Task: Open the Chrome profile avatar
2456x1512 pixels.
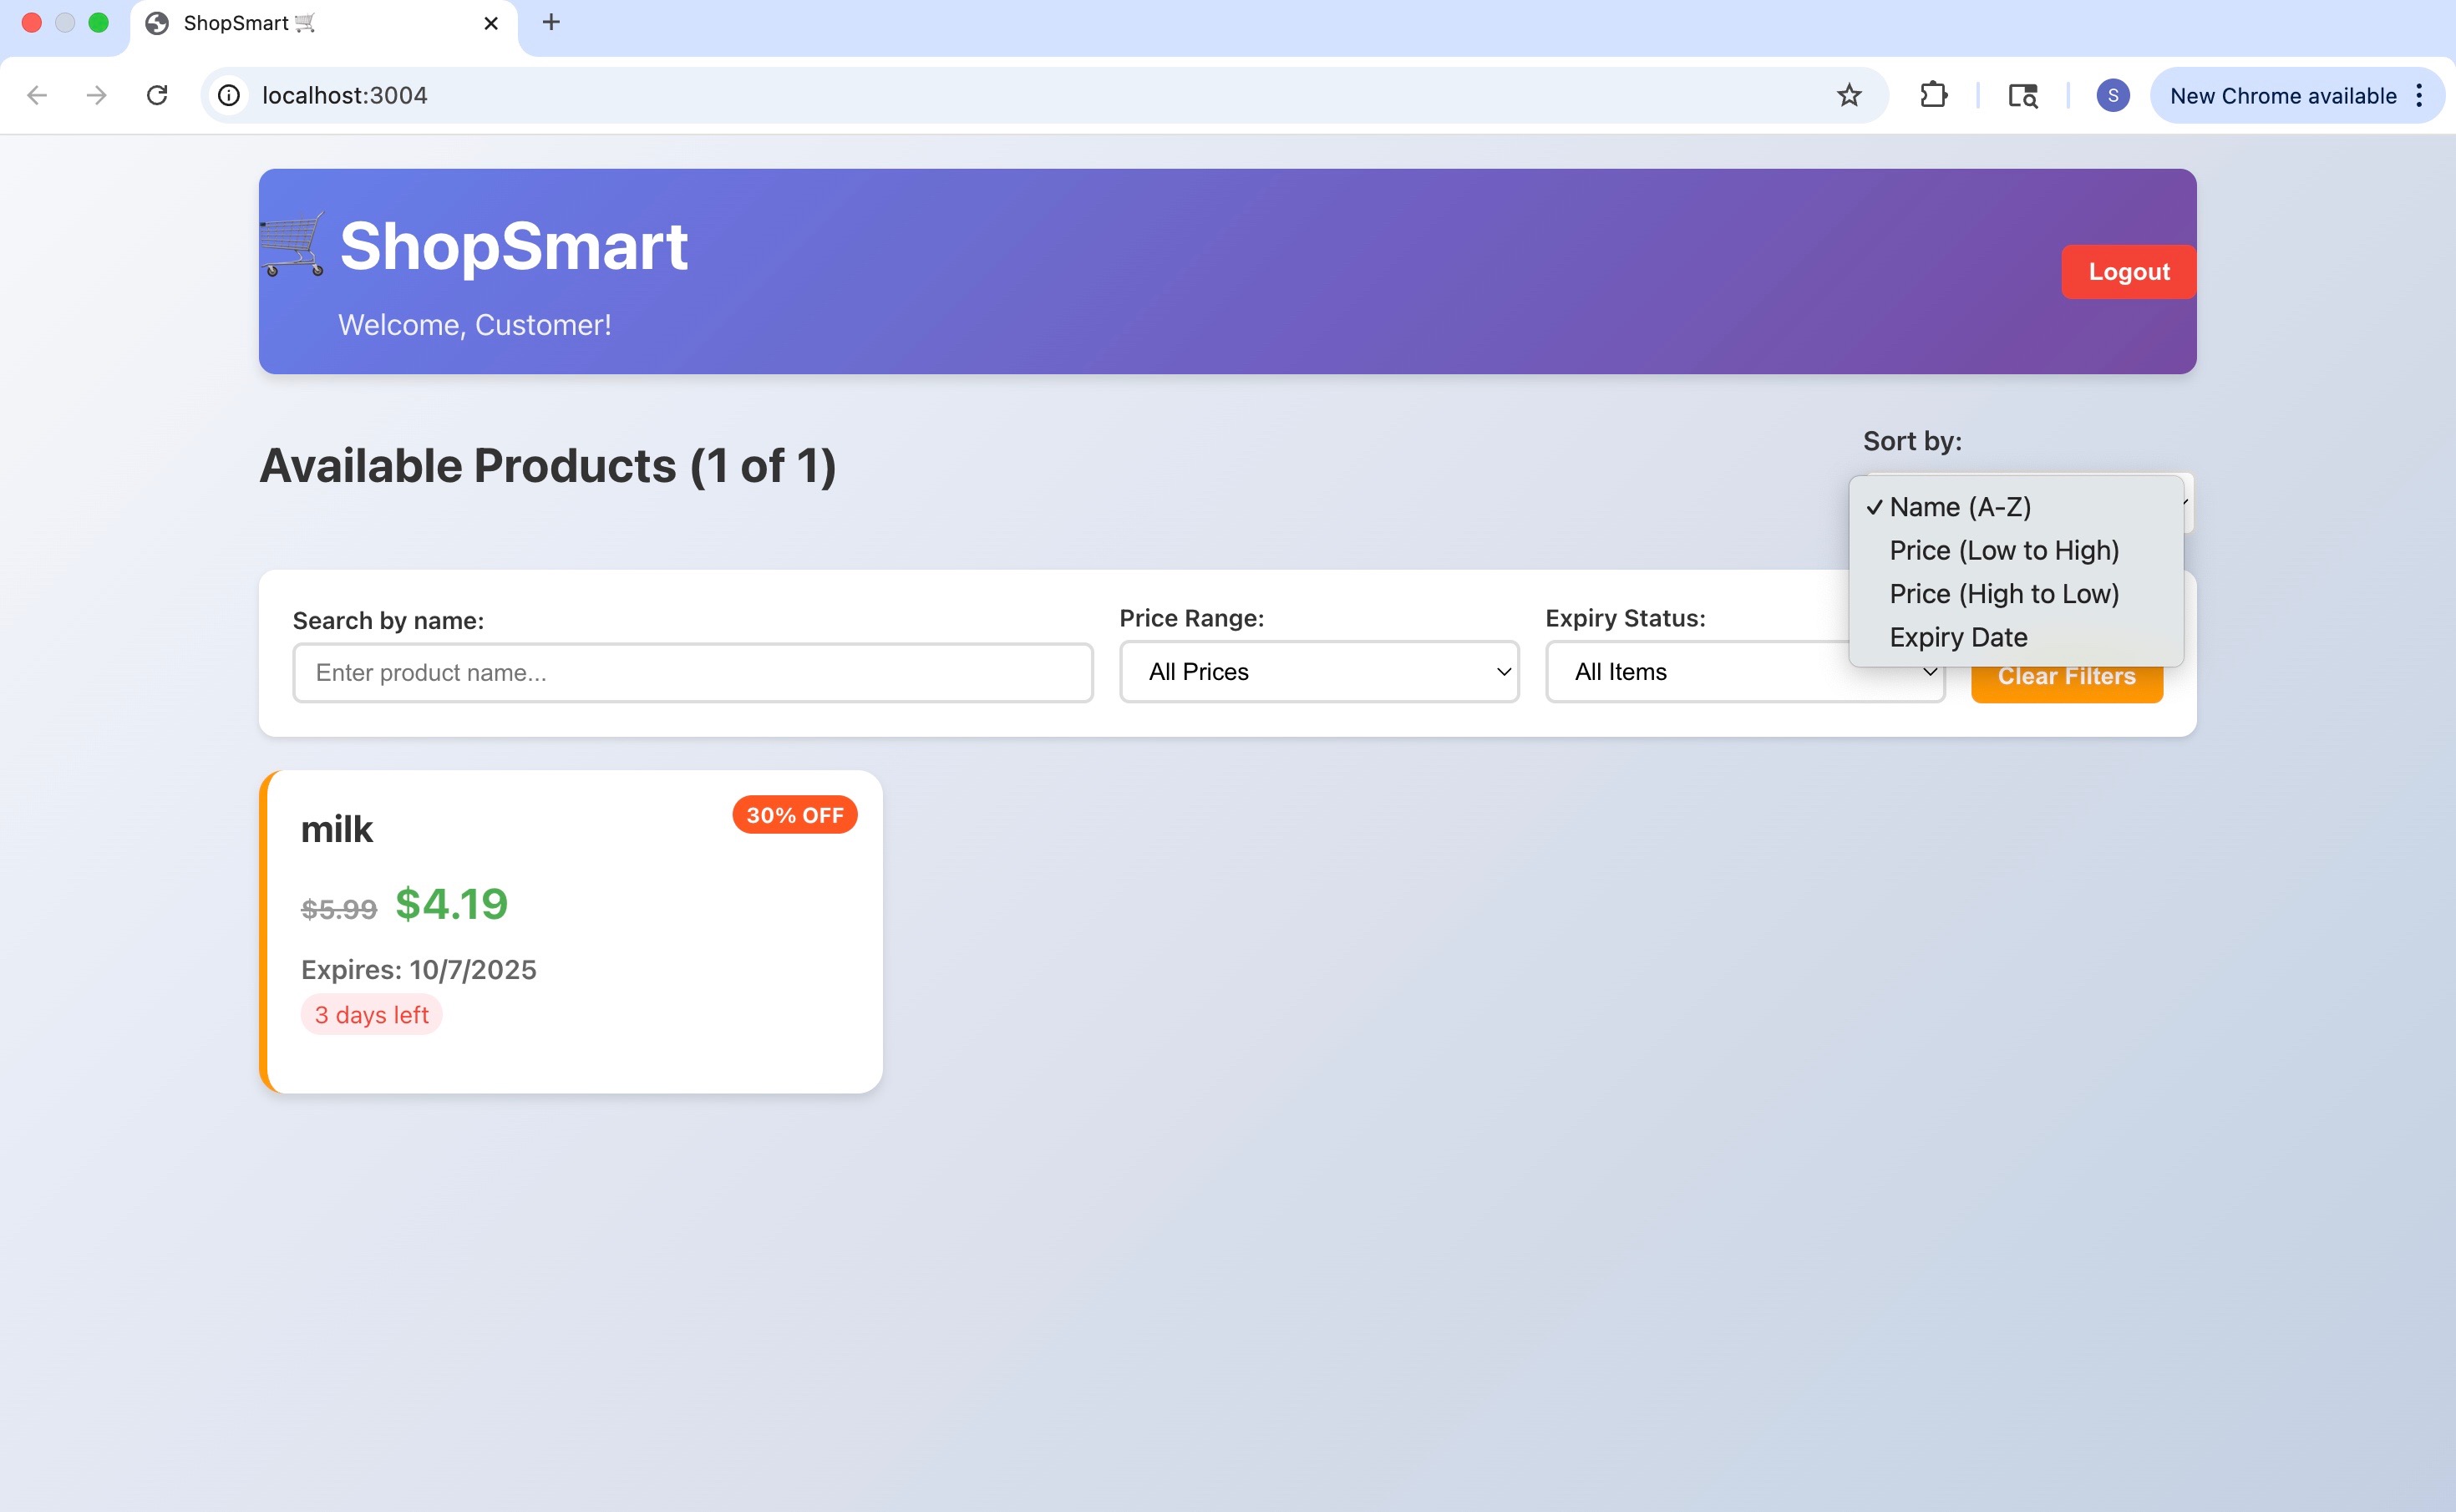Action: coord(2112,95)
